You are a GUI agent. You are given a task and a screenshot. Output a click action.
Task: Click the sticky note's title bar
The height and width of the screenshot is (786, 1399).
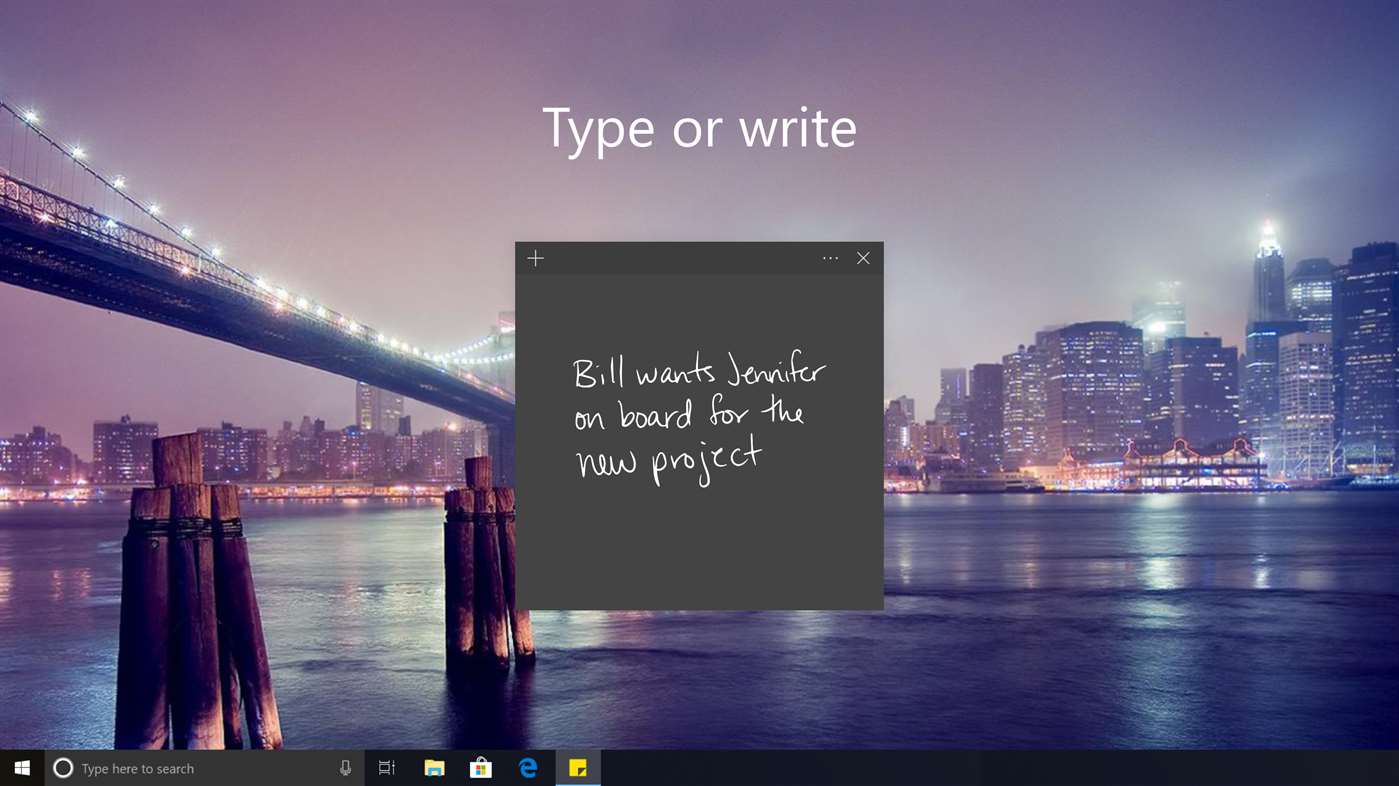tap(680, 259)
